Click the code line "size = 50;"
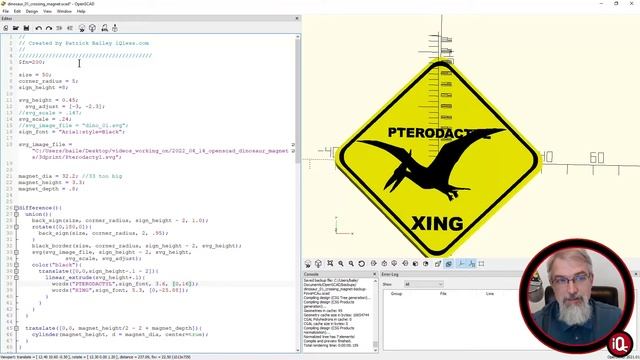This screenshot has height=360, width=640. click(35, 75)
